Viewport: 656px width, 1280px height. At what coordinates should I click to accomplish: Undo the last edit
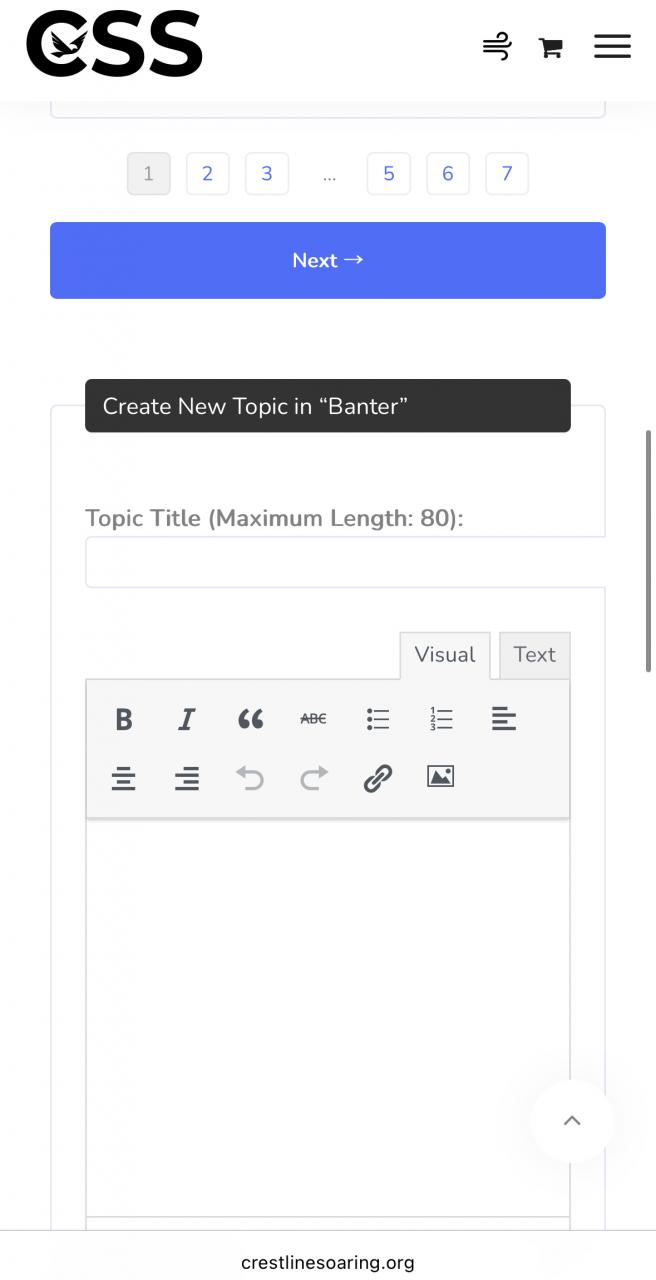250,778
